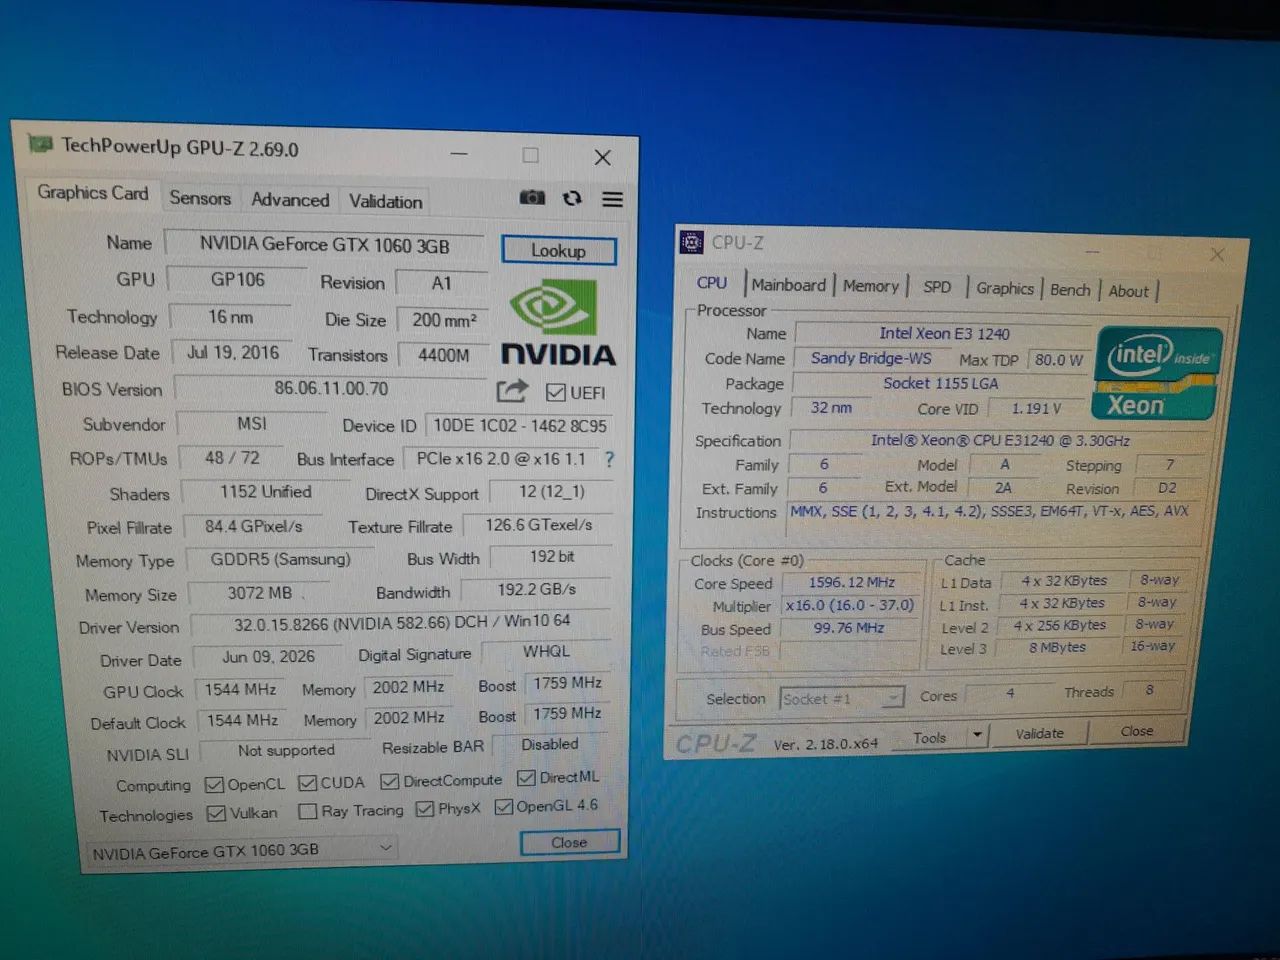1280x960 pixels.
Task: Open the Graphics tab in CPU-Z
Action: (1005, 288)
